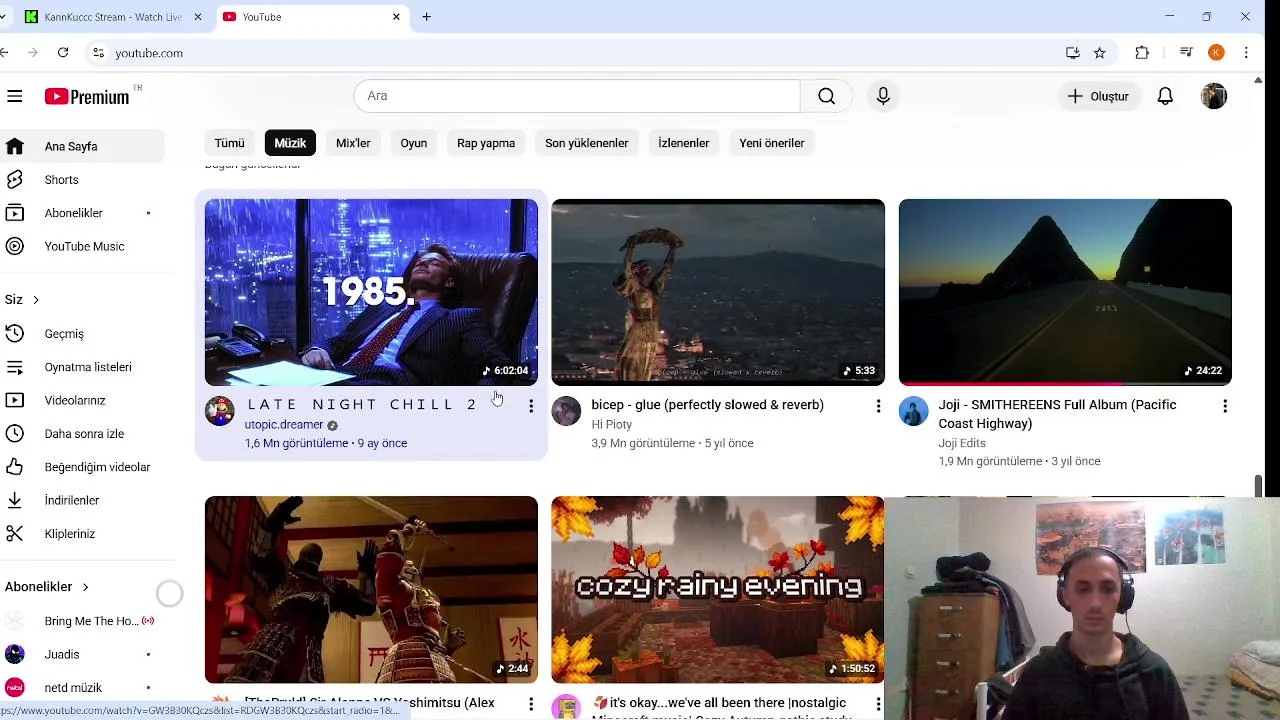Play the bicep glue thumbnail
Viewport: 1280px width, 720px height.
[718, 292]
